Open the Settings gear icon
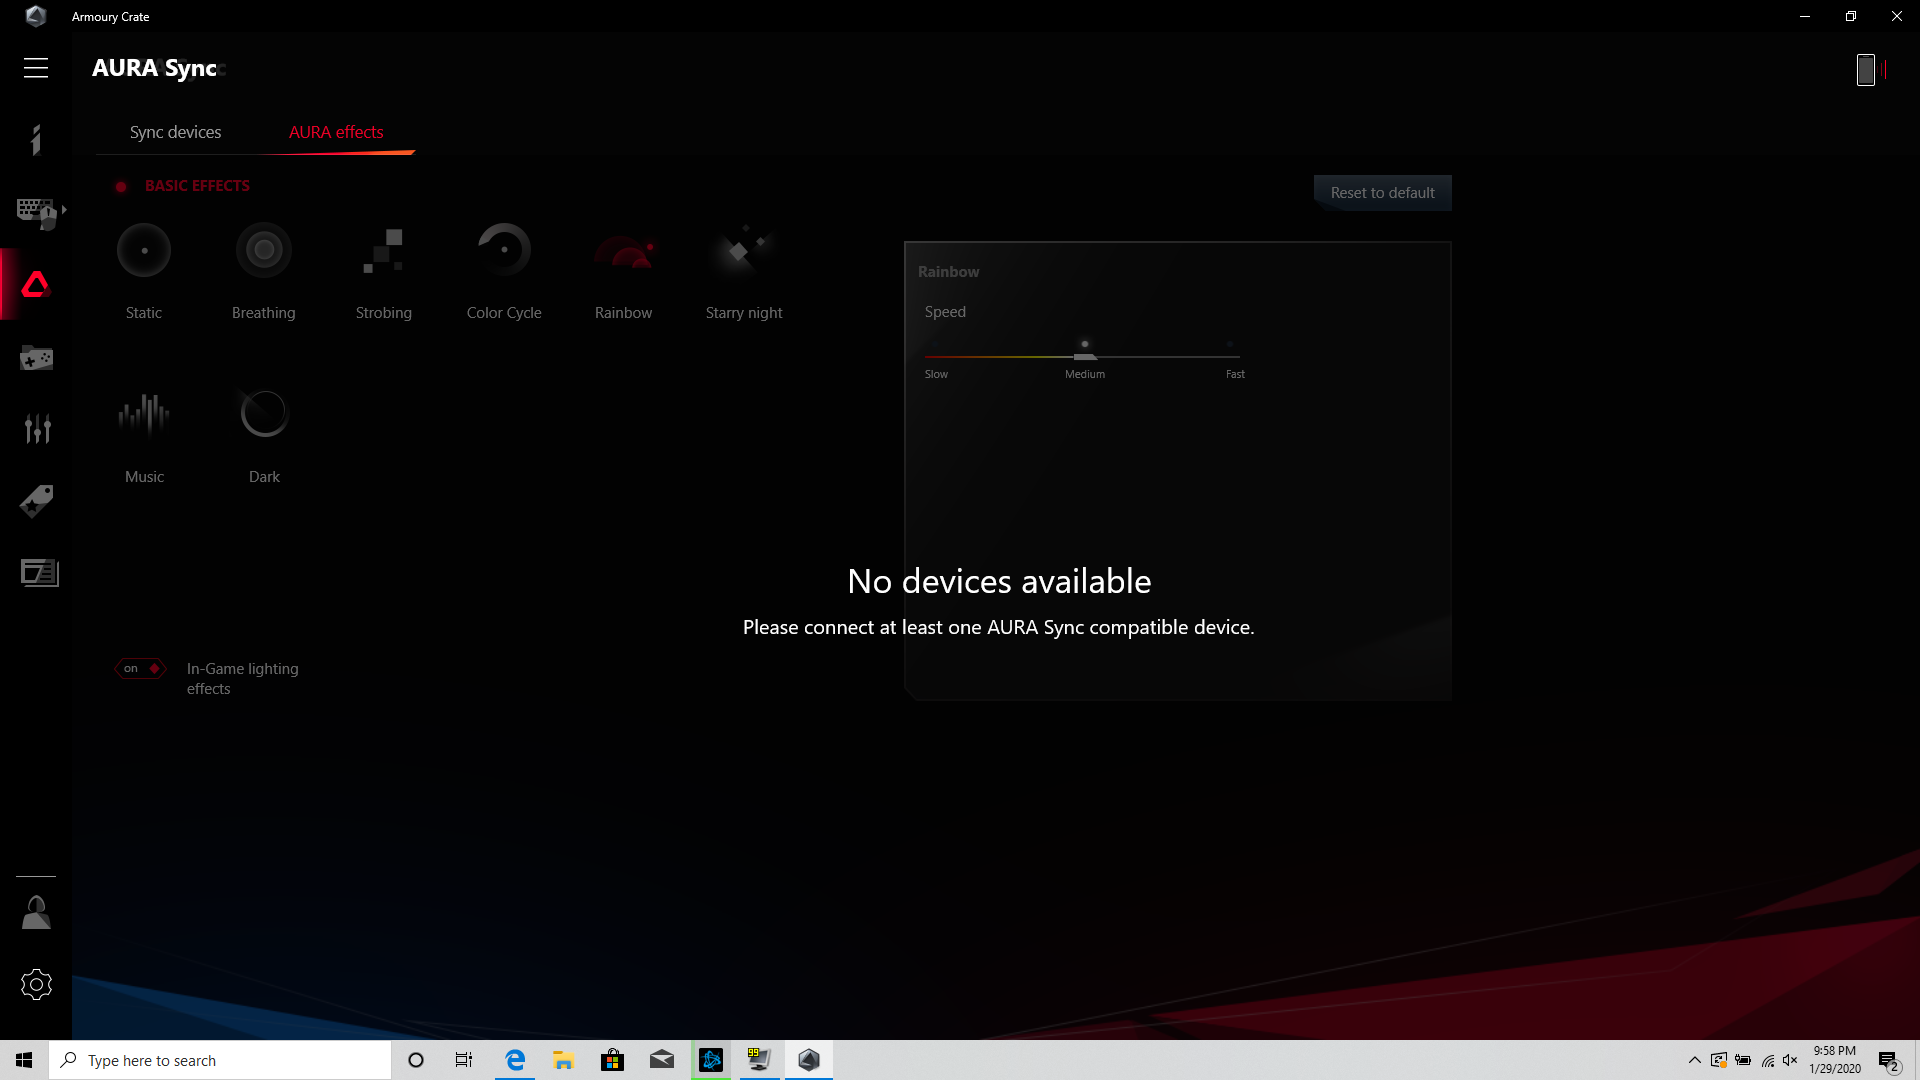 click(36, 984)
